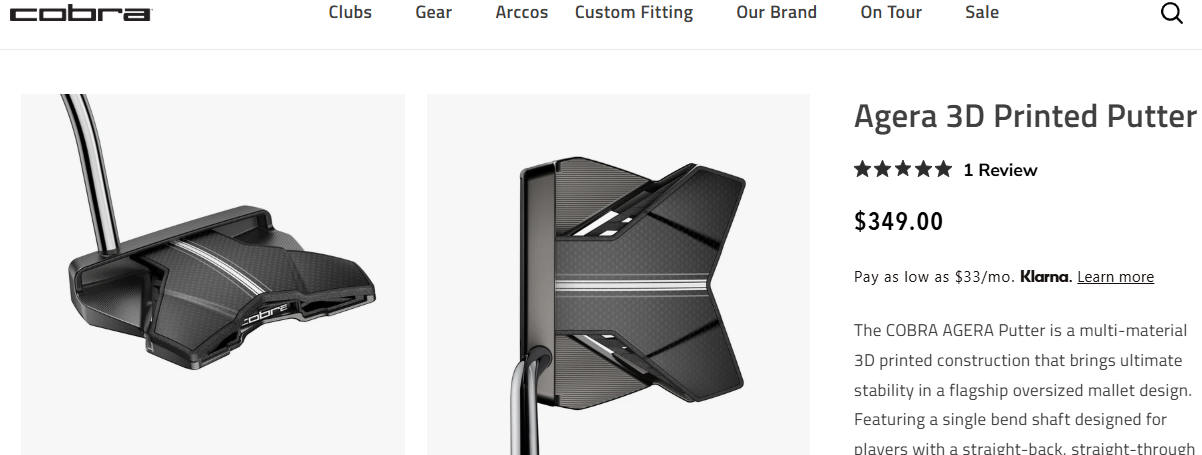The width and height of the screenshot is (1202, 455).
Task: Navigate to the Arccos section
Action: click(x=522, y=13)
